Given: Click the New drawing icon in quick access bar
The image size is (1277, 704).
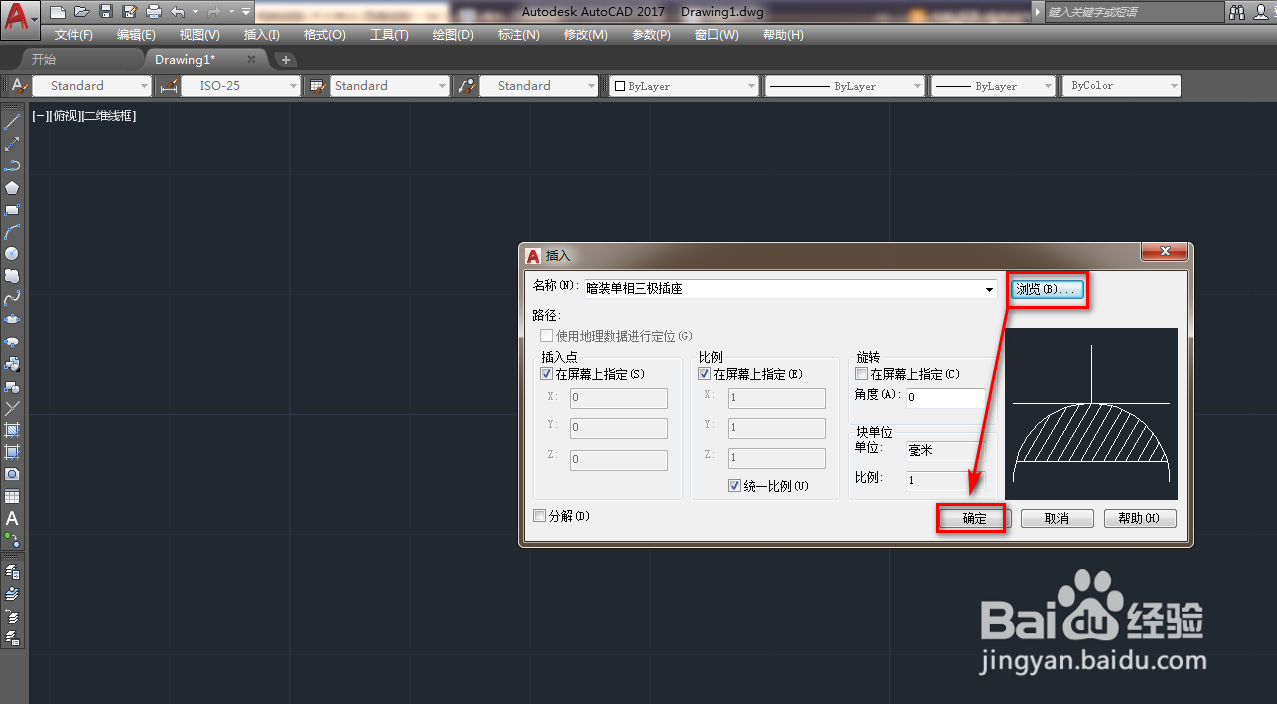Looking at the screenshot, I should coord(58,12).
